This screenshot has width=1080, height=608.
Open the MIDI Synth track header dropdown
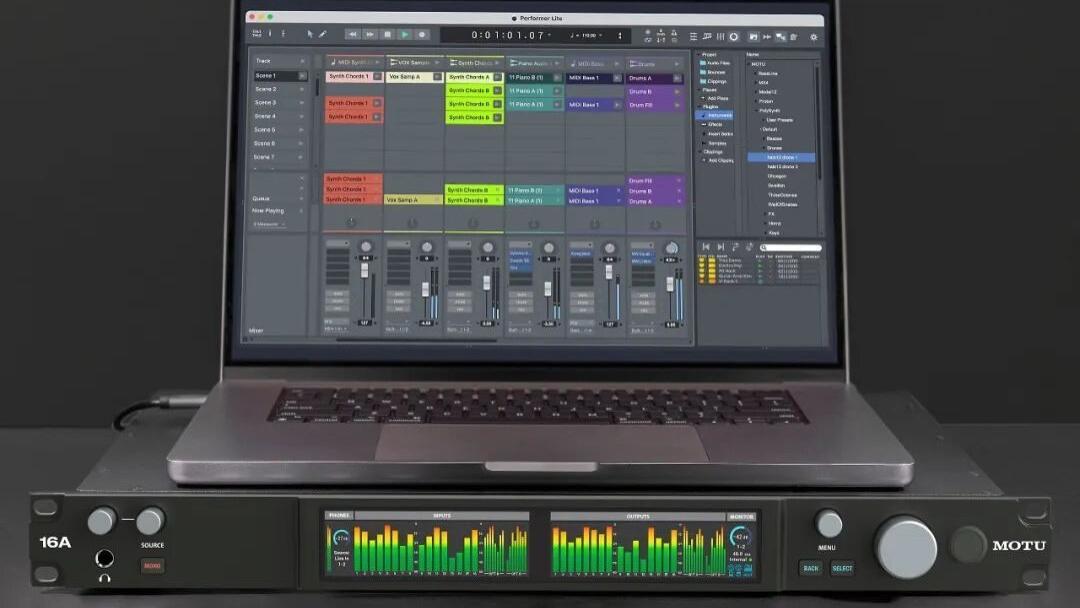[377, 63]
